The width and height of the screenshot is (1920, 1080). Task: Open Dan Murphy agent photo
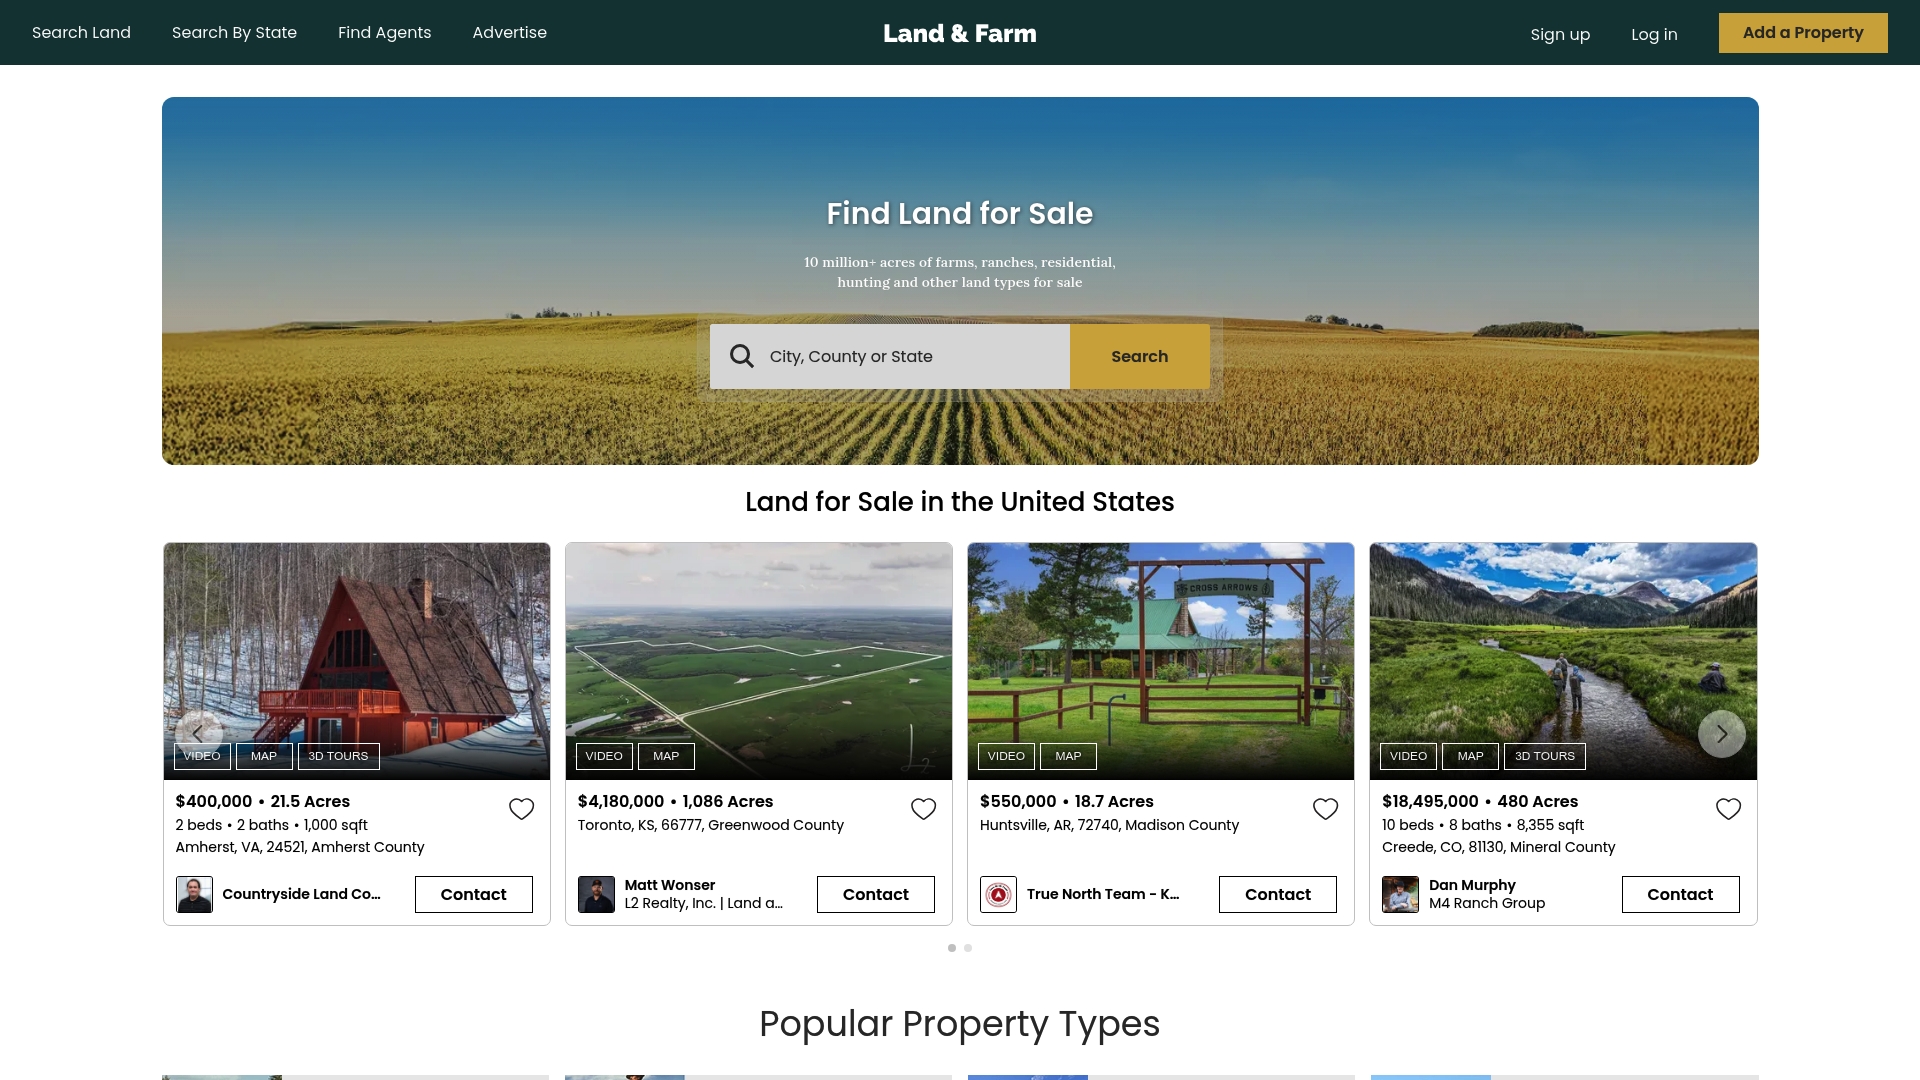click(1400, 894)
